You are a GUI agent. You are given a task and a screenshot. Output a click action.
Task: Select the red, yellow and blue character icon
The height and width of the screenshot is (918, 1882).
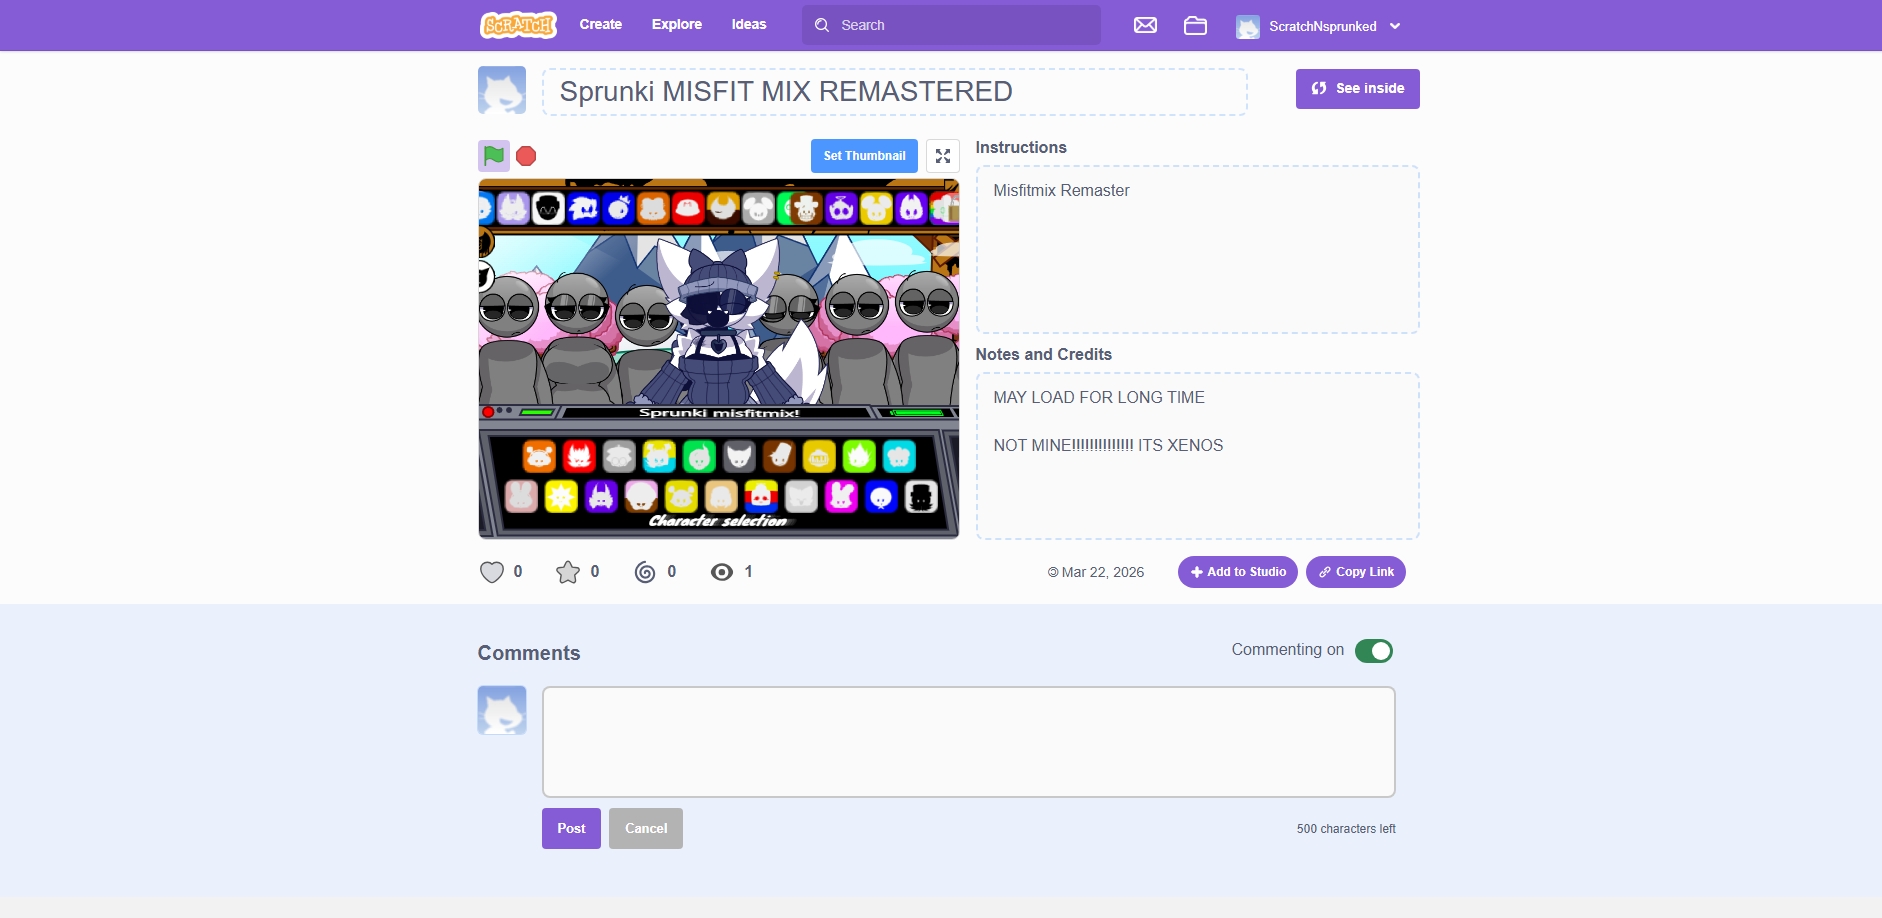[761, 496]
